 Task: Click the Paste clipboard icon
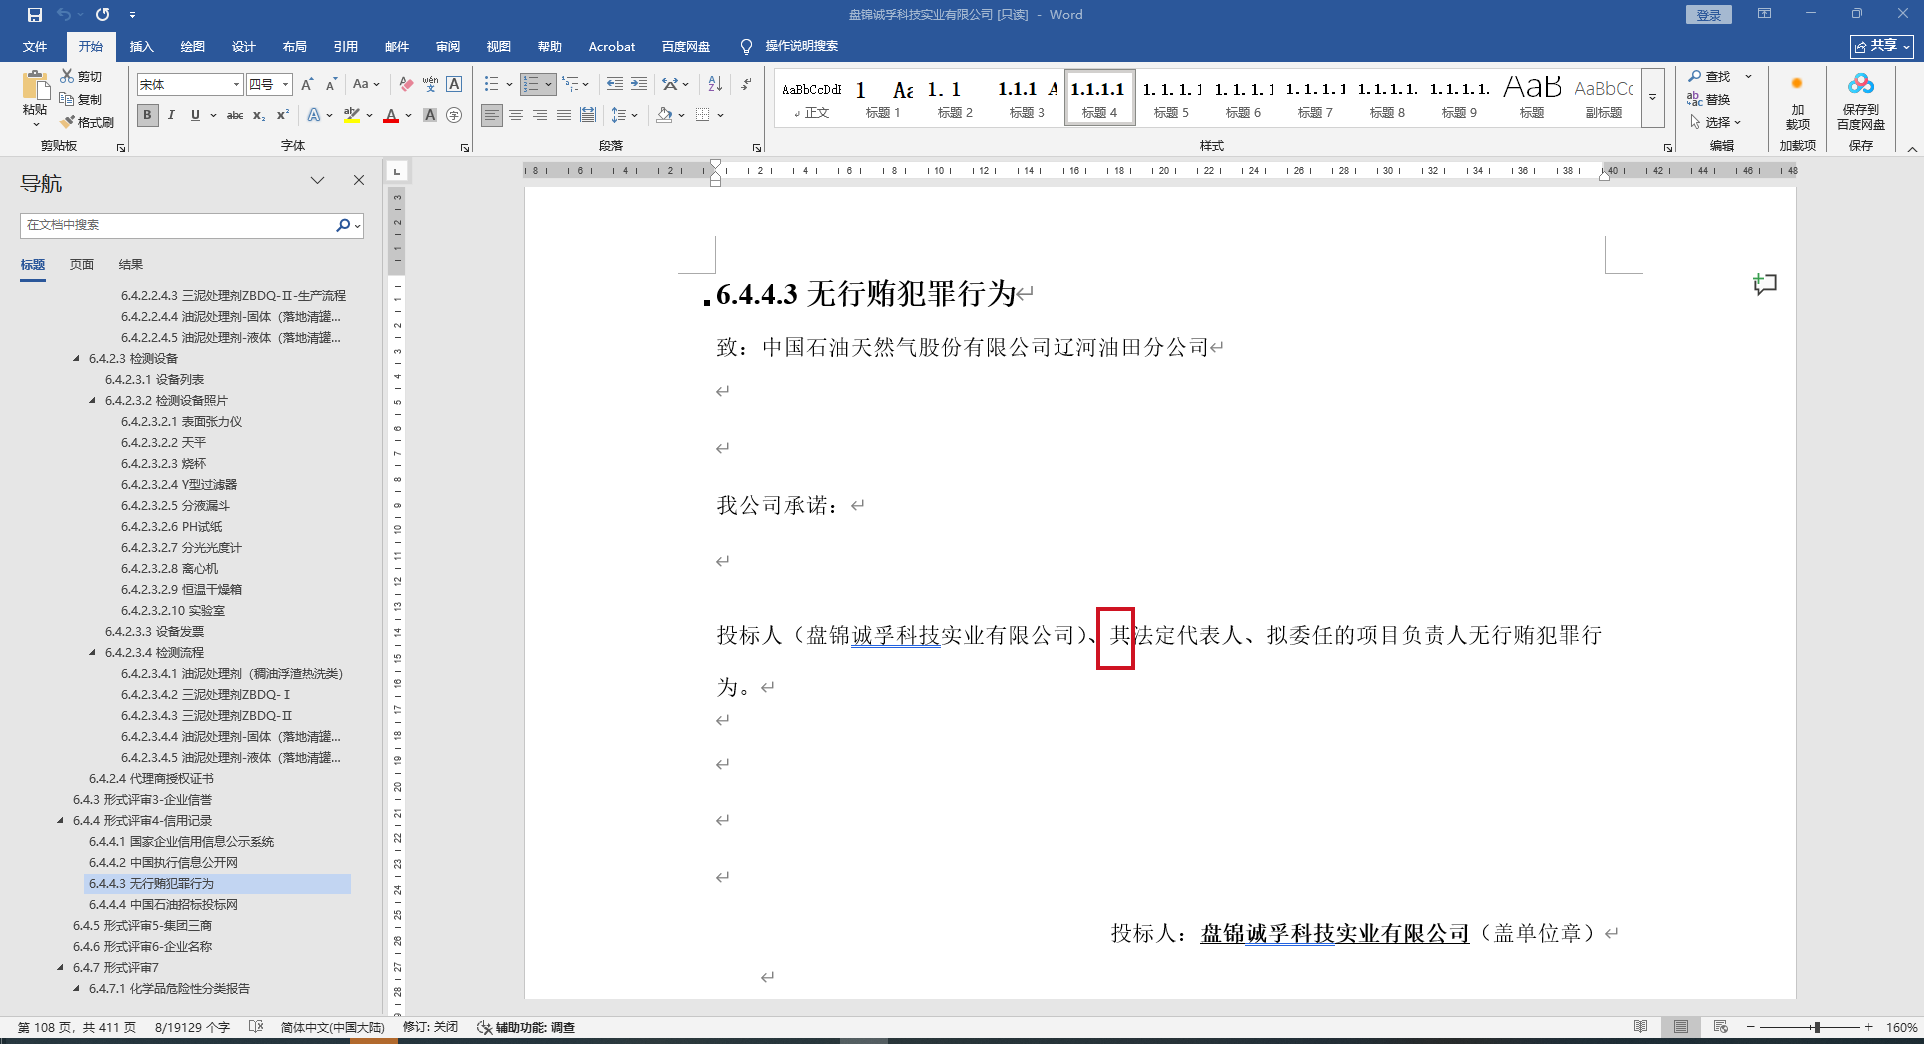pos(35,85)
